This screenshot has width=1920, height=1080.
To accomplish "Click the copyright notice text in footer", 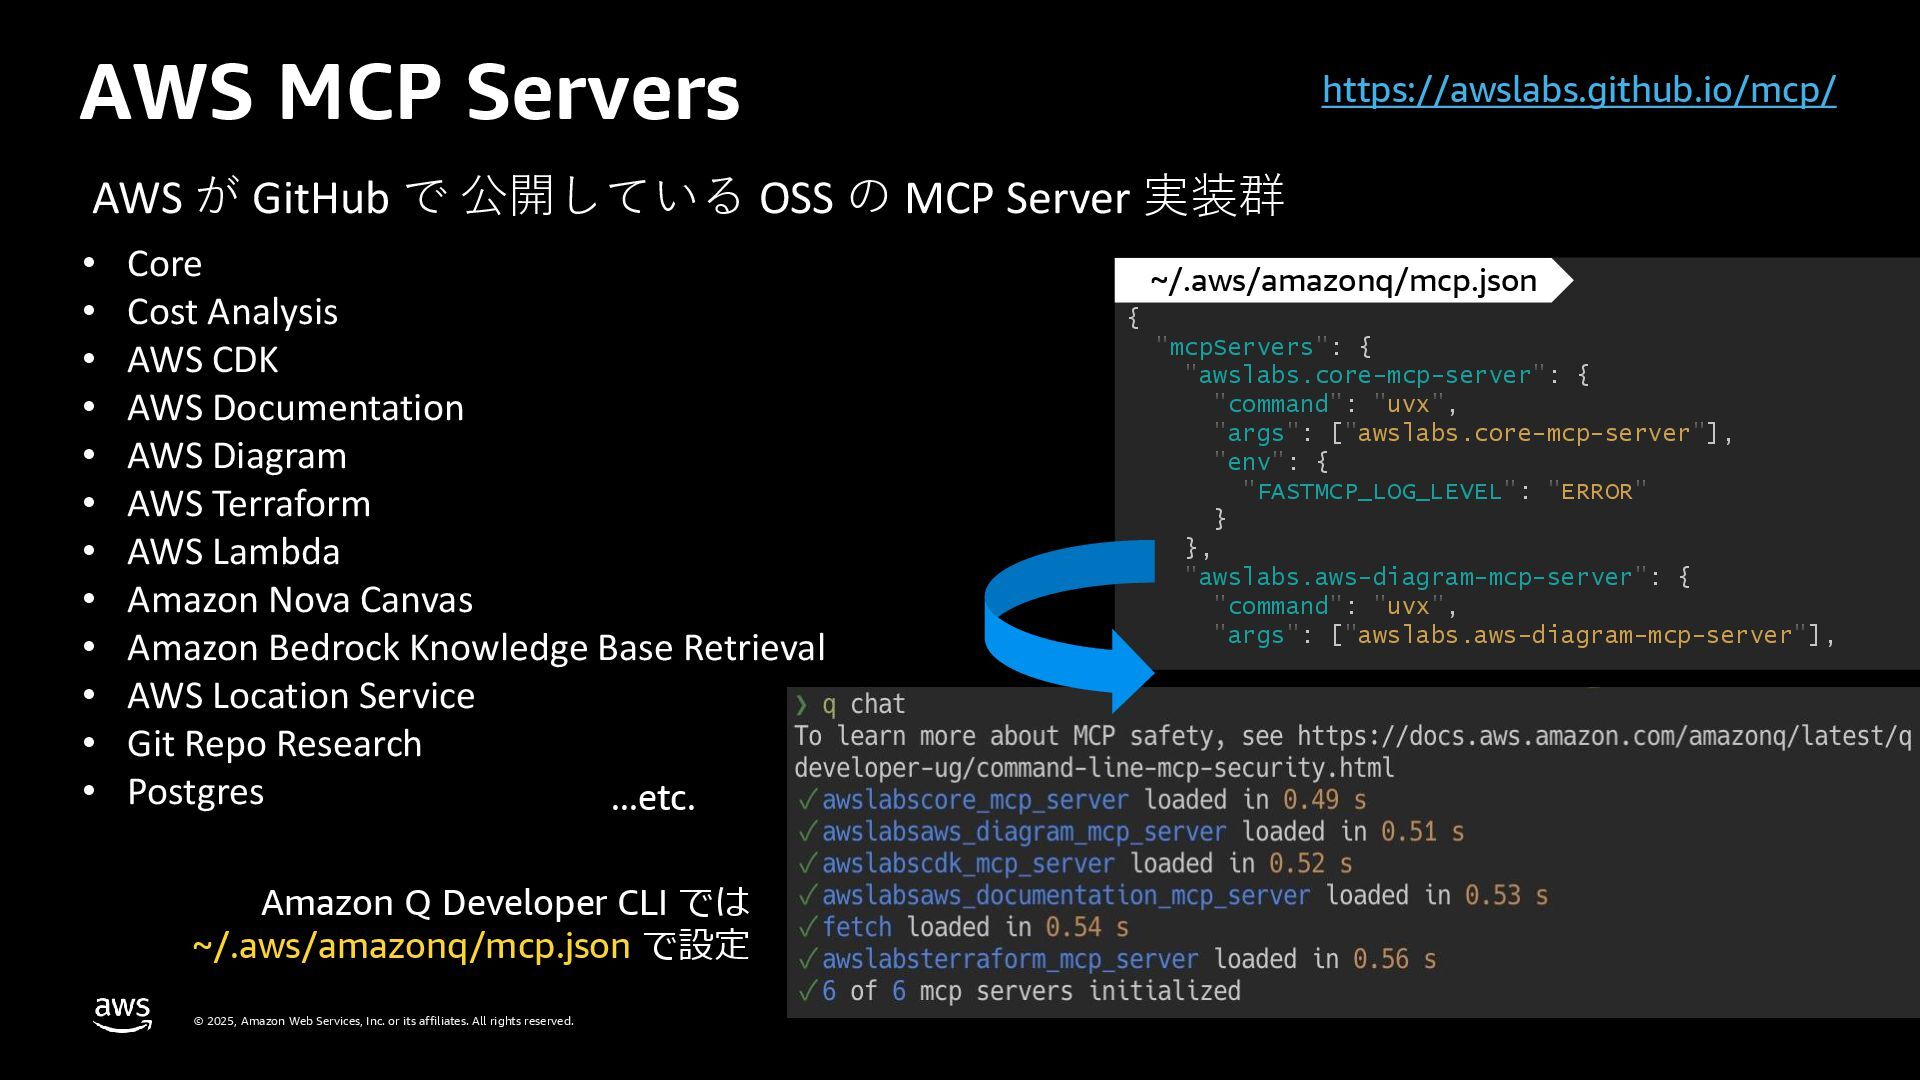I will point(383,1021).
